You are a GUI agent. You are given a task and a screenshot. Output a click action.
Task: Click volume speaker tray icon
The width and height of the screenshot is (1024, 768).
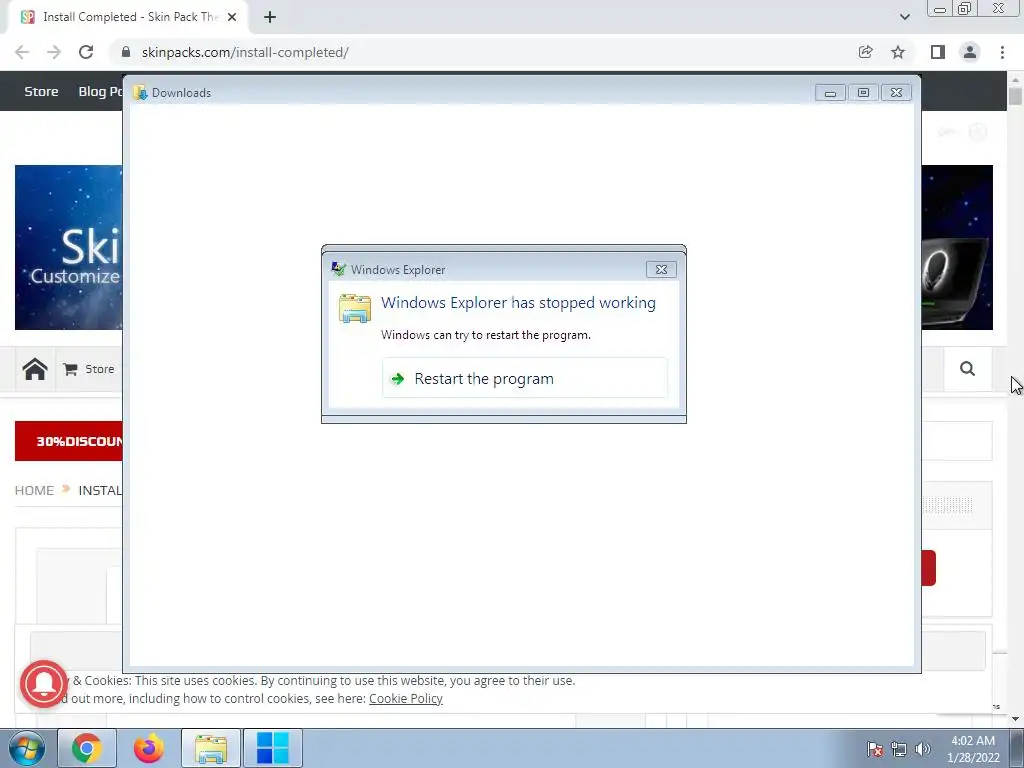pyautogui.click(x=922, y=749)
